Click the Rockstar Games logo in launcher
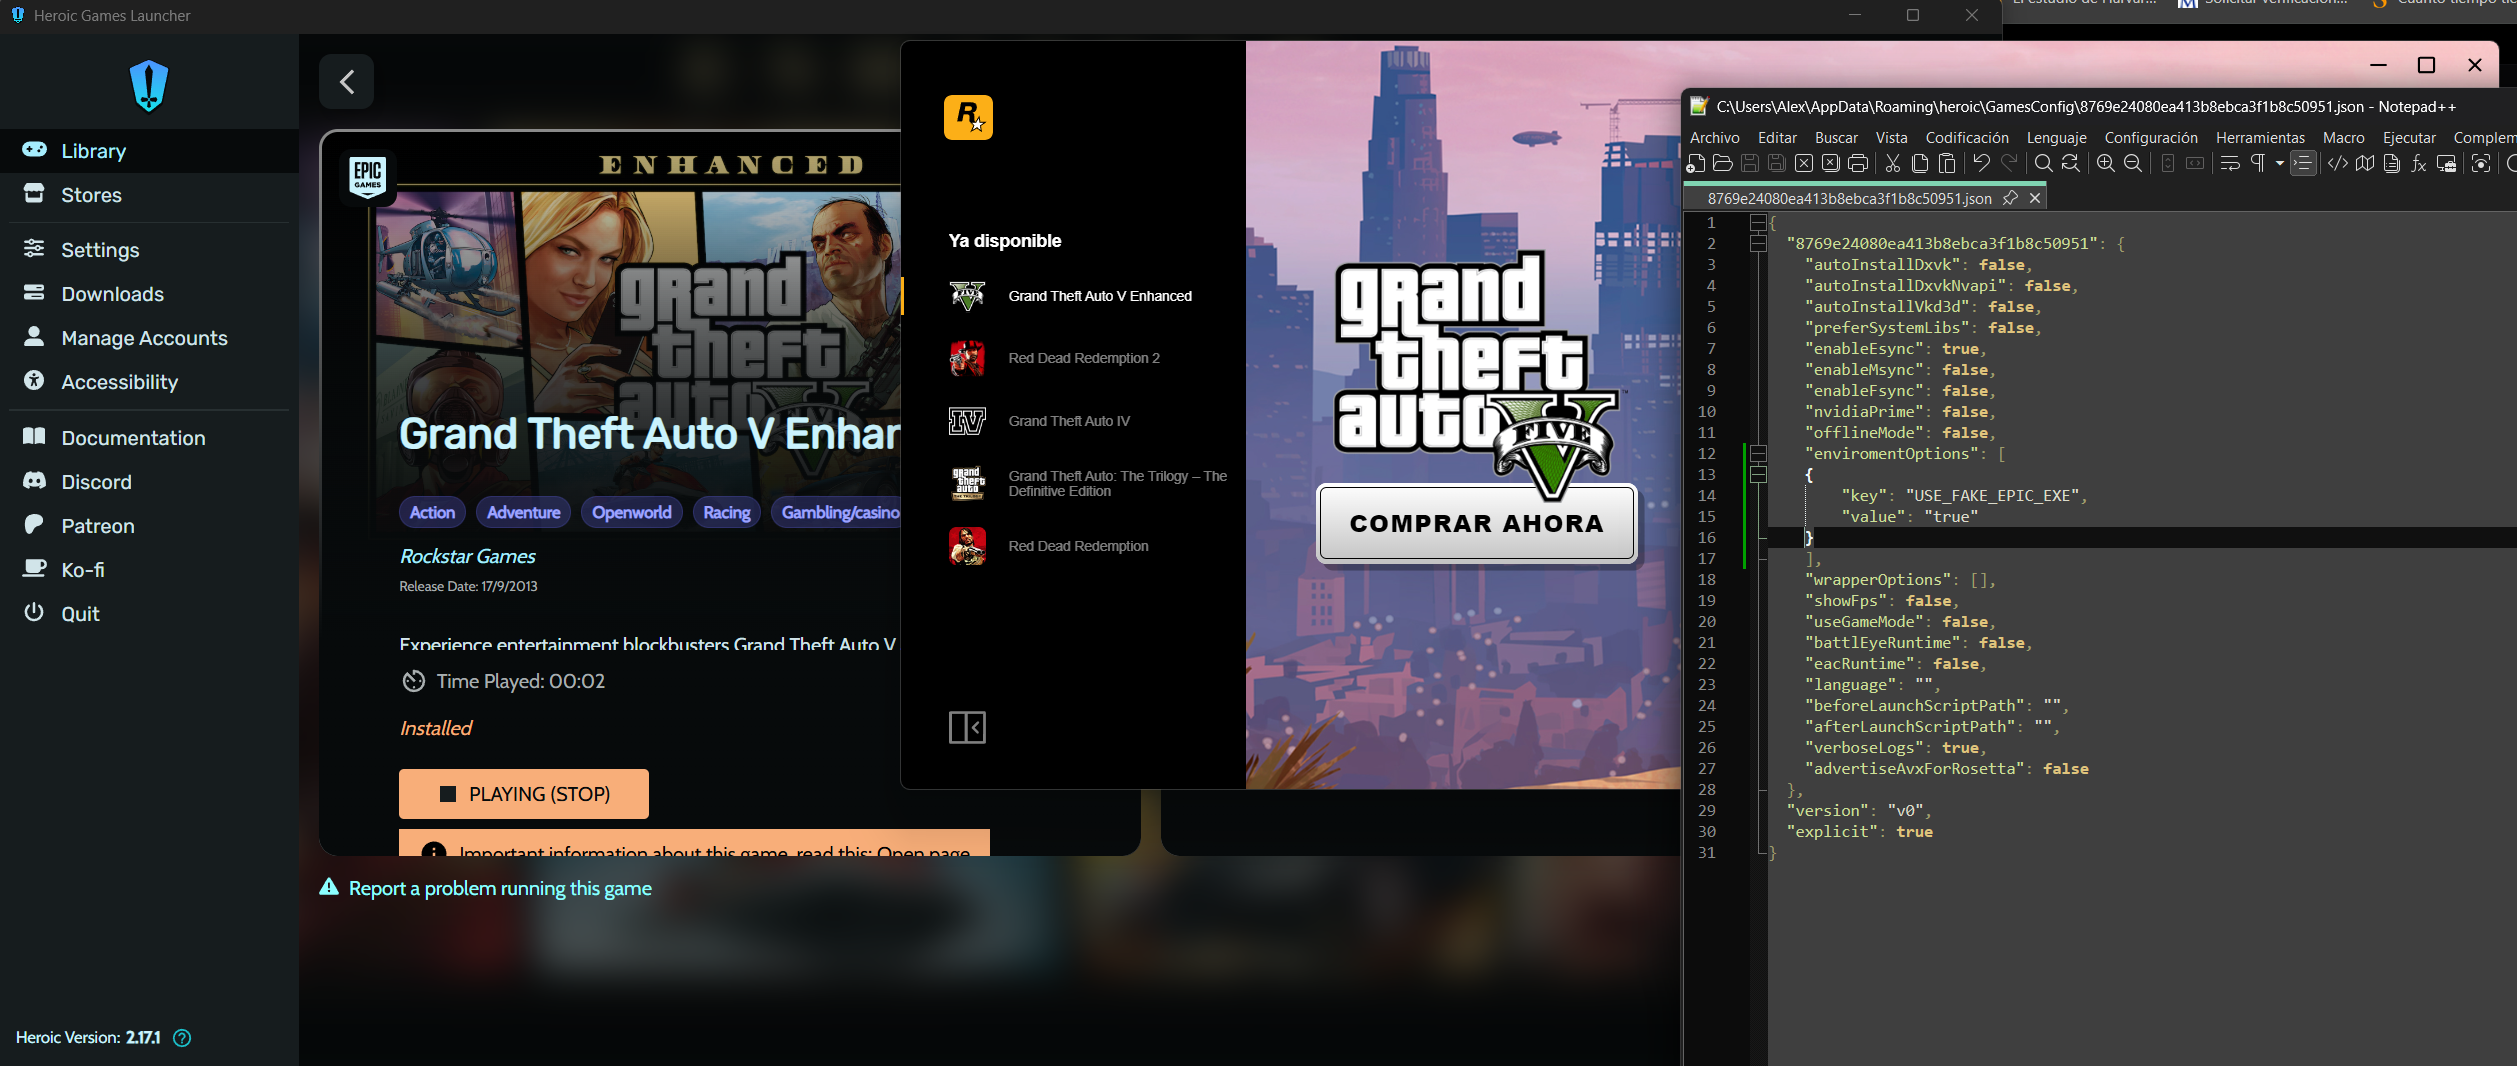 (968, 117)
